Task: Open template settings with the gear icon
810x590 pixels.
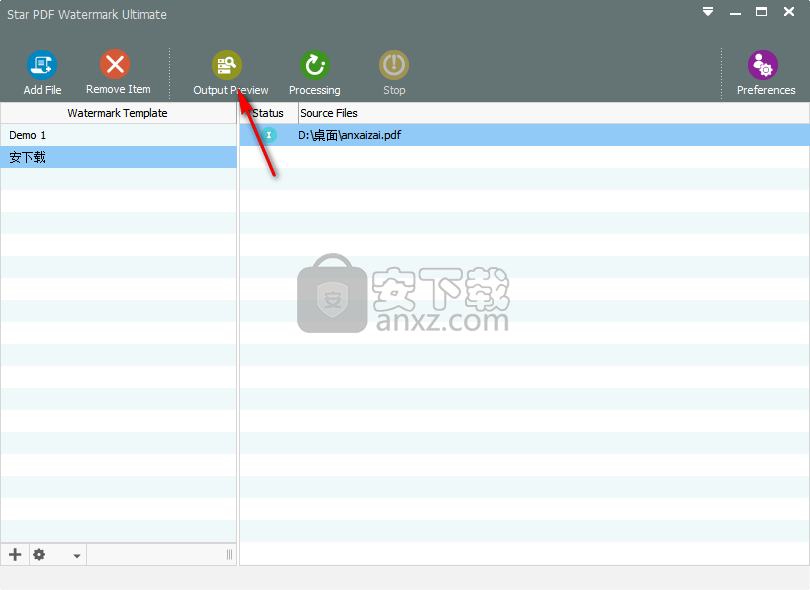Action: 39,554
